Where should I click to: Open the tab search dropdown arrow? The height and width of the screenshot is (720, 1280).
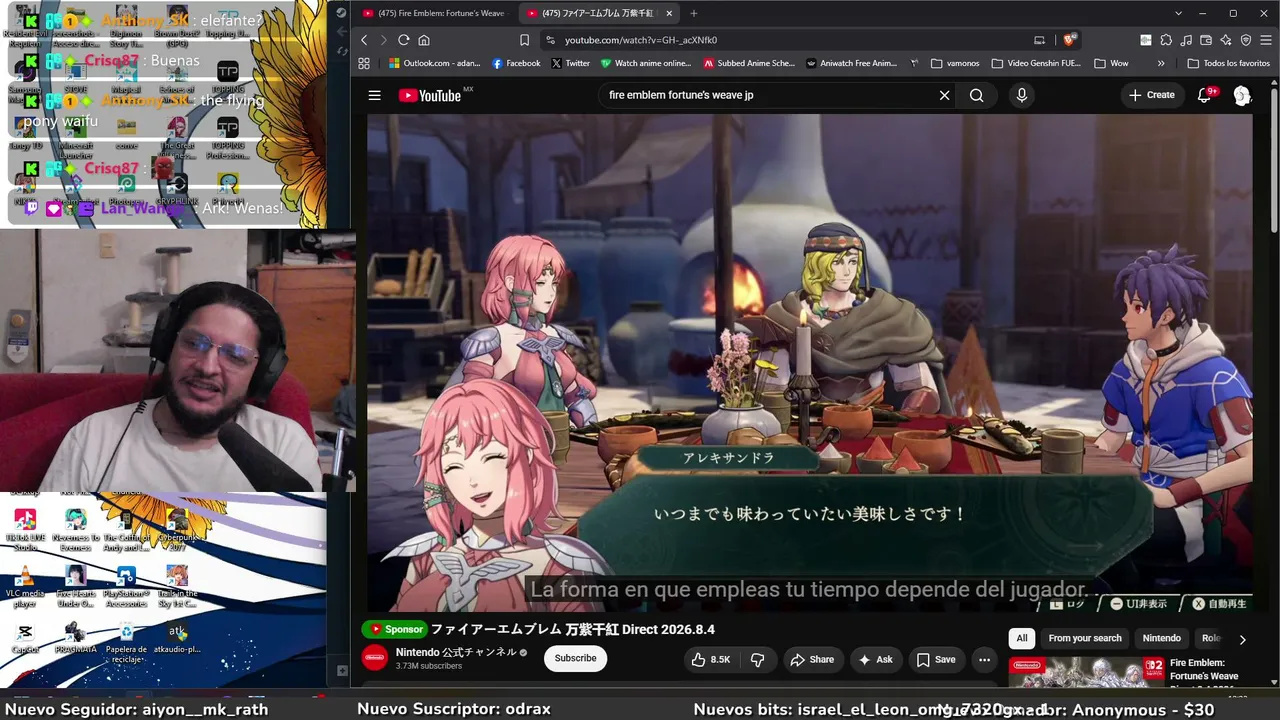click(1179, 13)
